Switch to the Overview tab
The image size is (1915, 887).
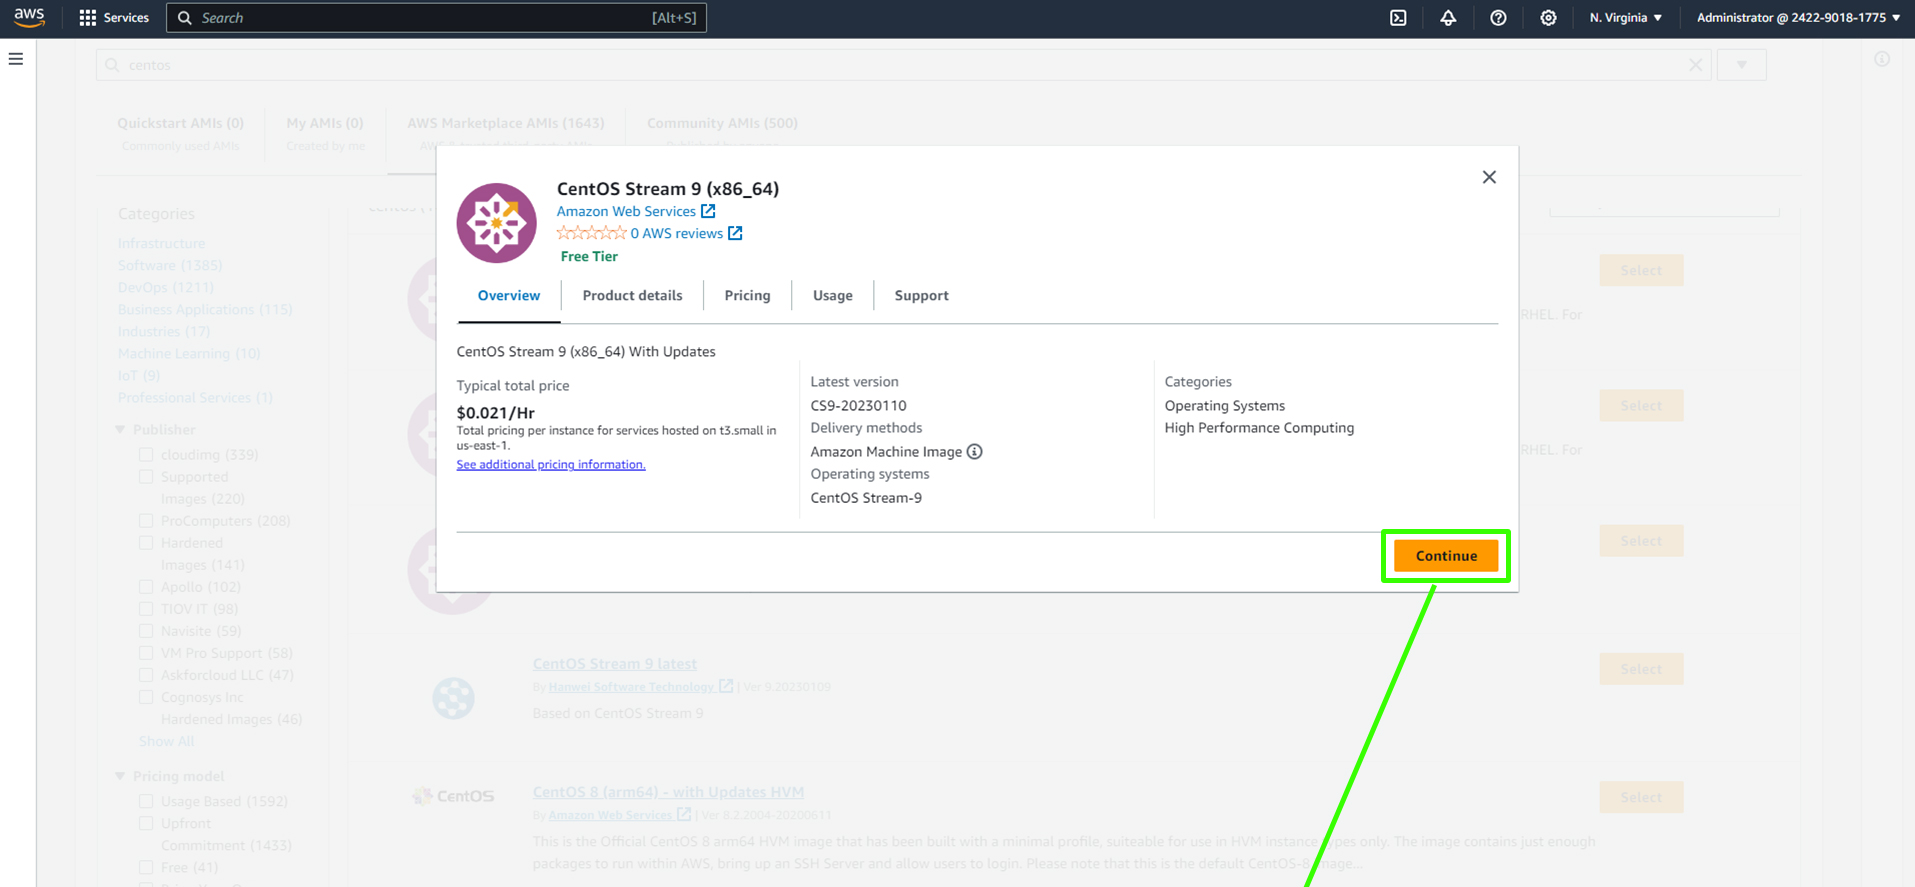509,296
